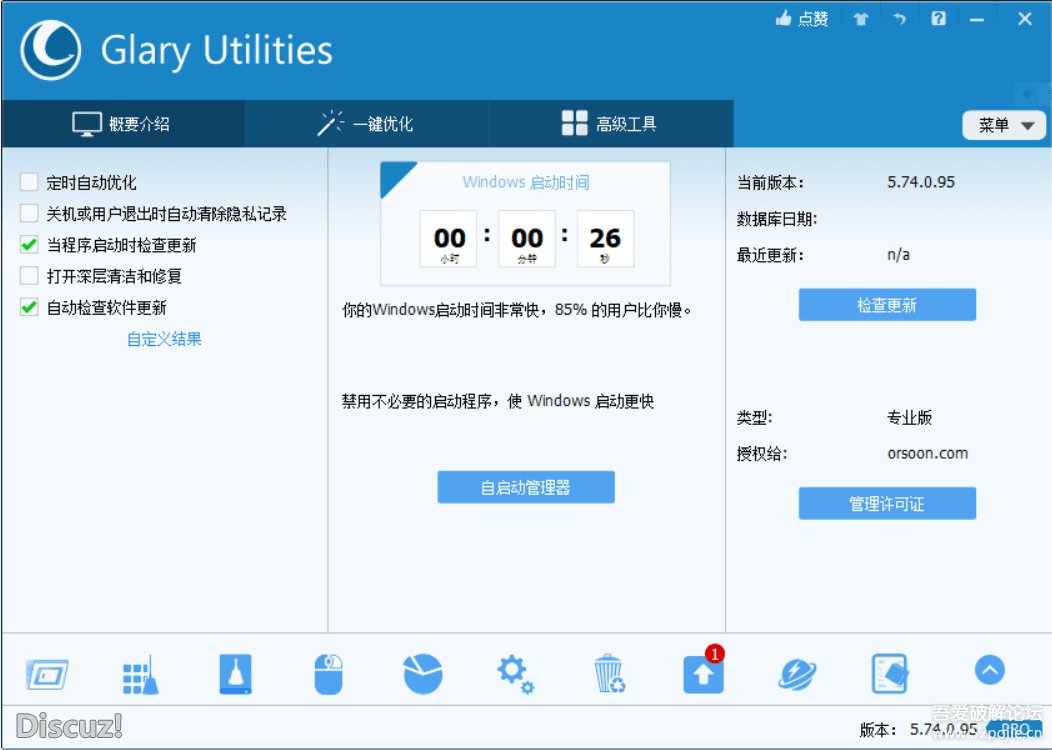
Task: Enable 打开深层清洁和修复 checkbox
Action: [29, 276]
